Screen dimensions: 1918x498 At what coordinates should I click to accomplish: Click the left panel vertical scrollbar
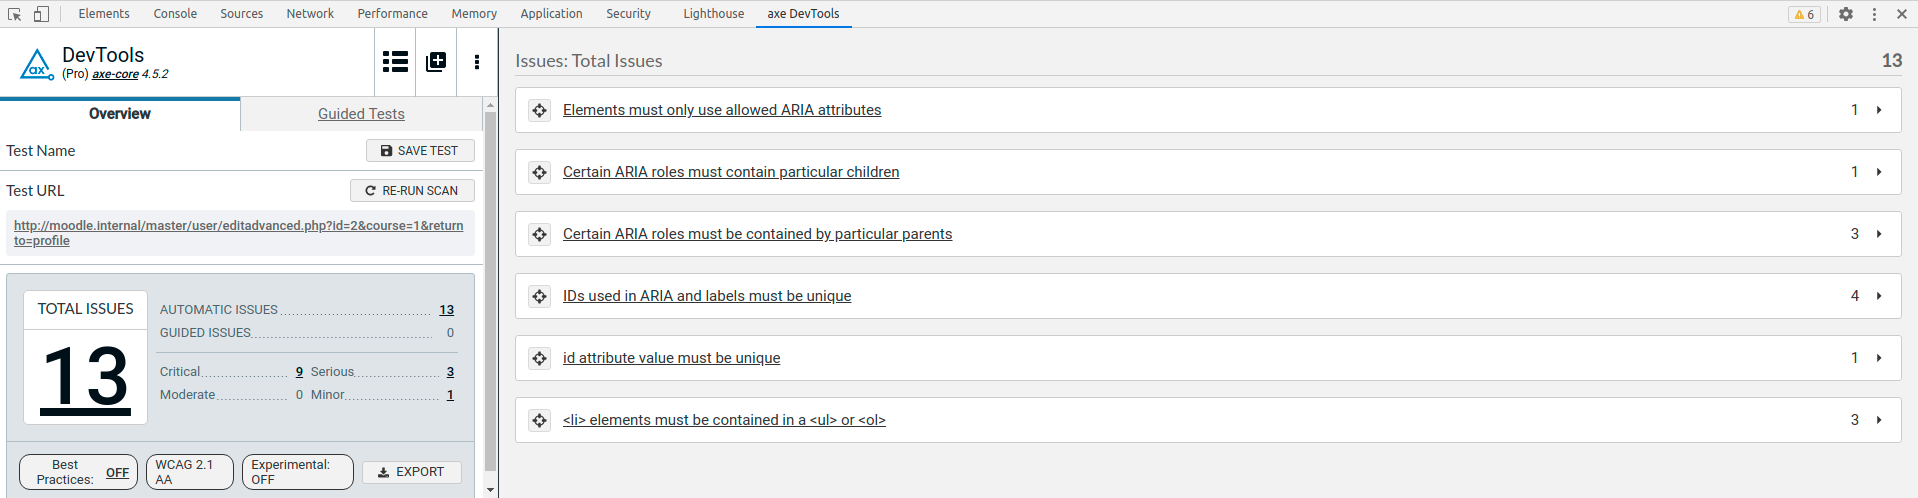click(x=490, y=290)
